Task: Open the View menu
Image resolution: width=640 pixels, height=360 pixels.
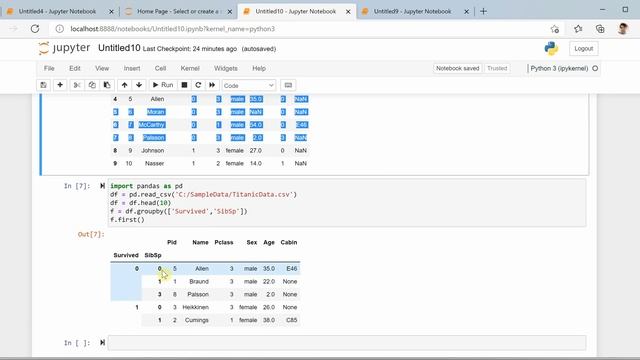Action: click(102, 68)
